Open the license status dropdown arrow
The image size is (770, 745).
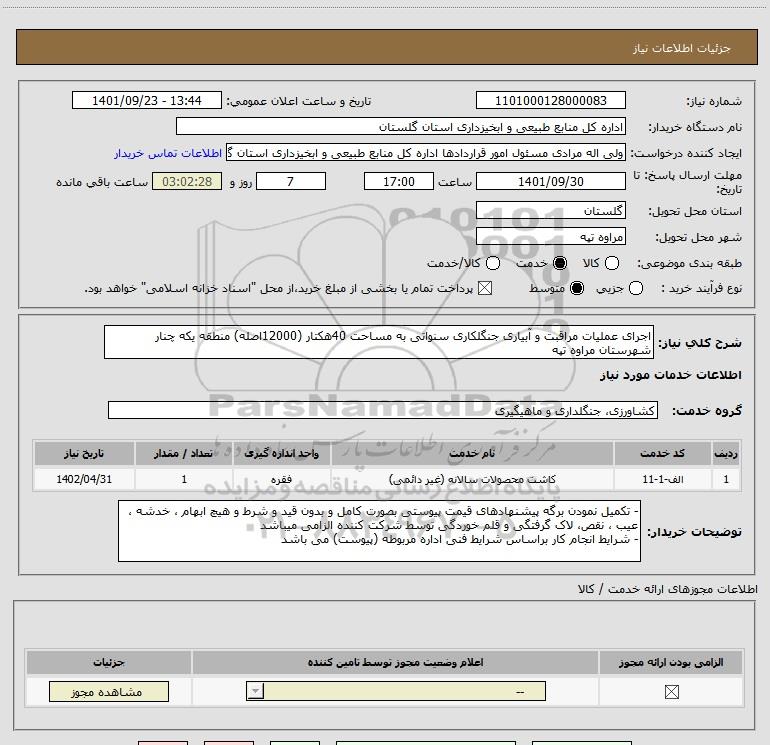[x=255, y=691]
